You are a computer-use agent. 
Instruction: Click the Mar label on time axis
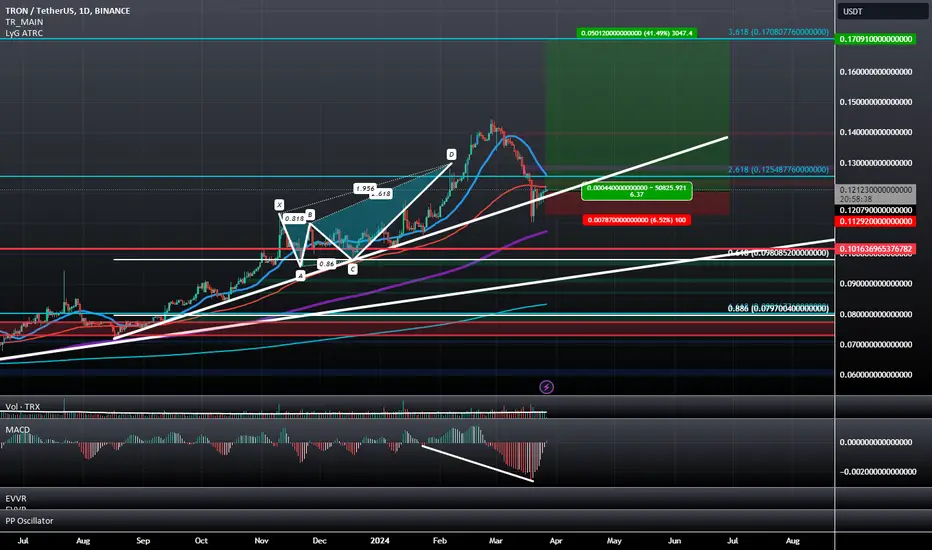pos(496,540)
